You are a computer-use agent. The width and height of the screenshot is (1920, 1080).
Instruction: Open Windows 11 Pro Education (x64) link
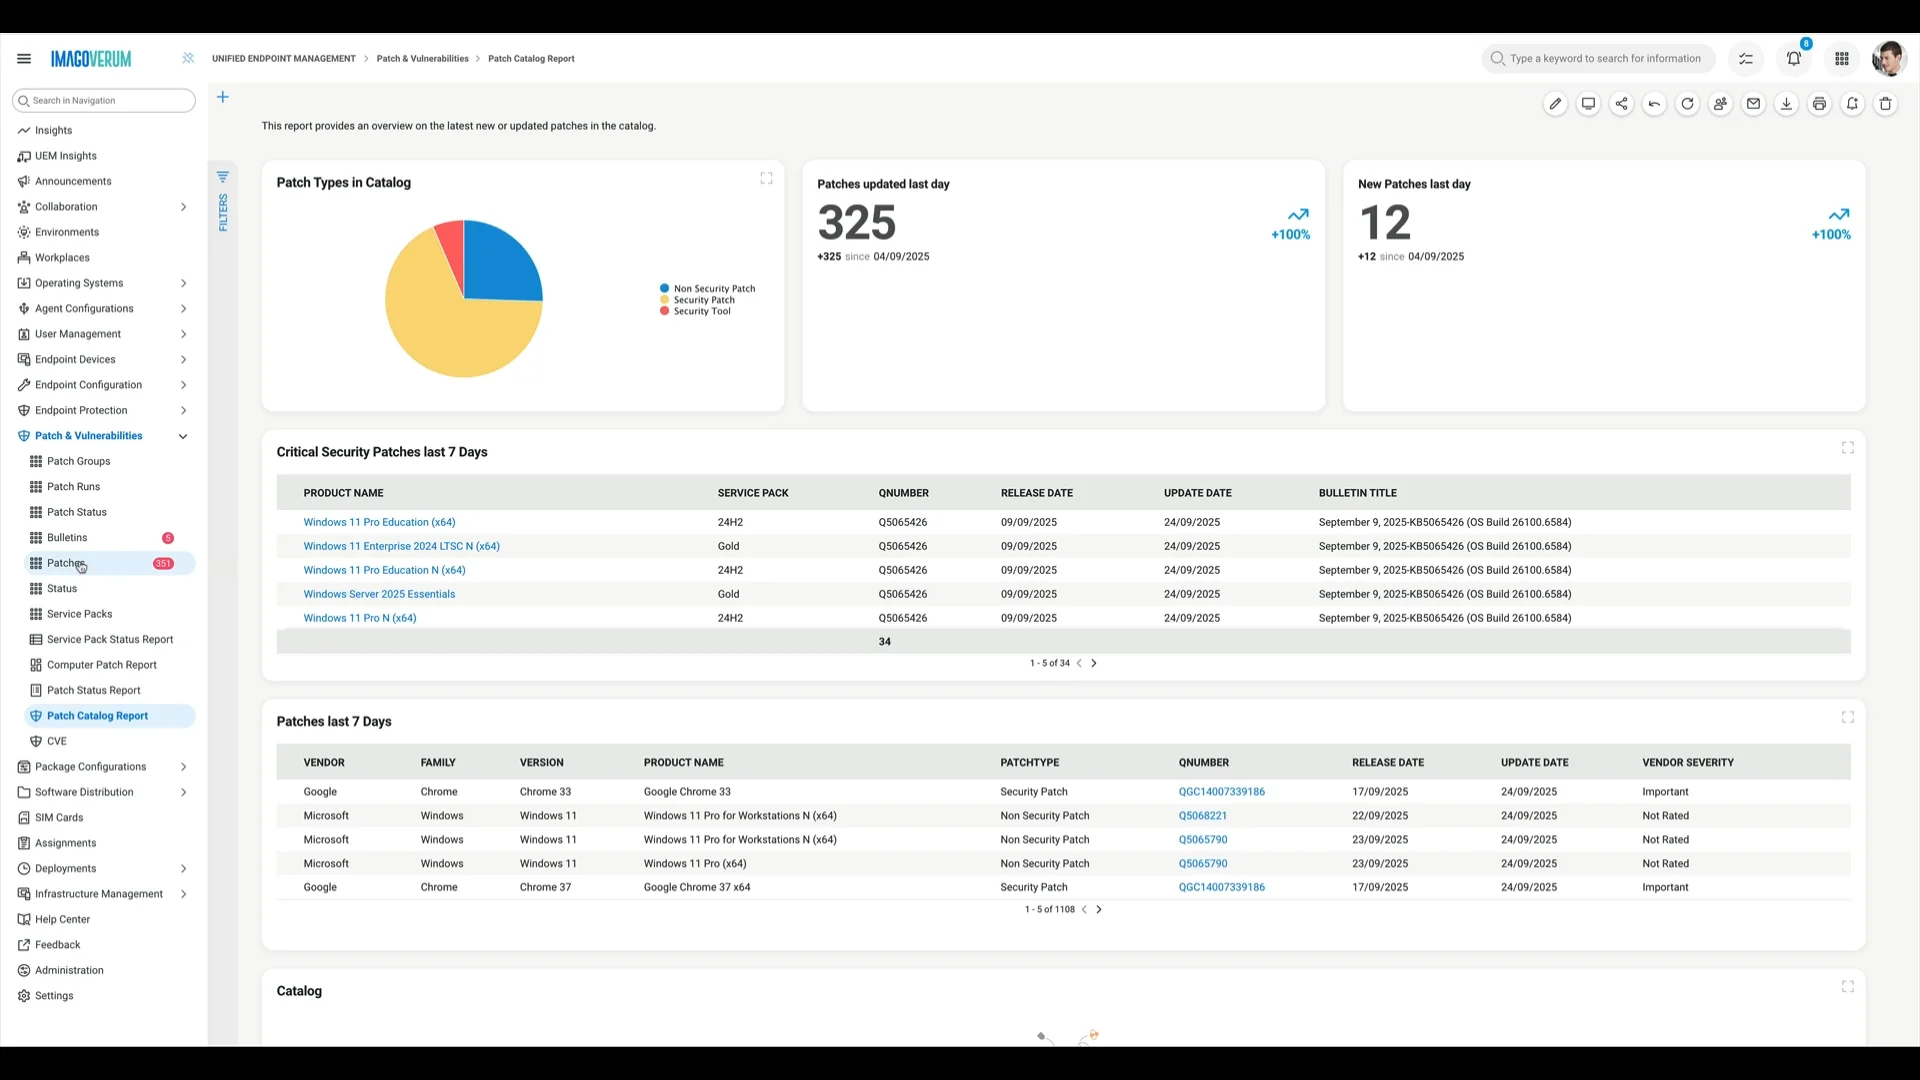(379, 522)
